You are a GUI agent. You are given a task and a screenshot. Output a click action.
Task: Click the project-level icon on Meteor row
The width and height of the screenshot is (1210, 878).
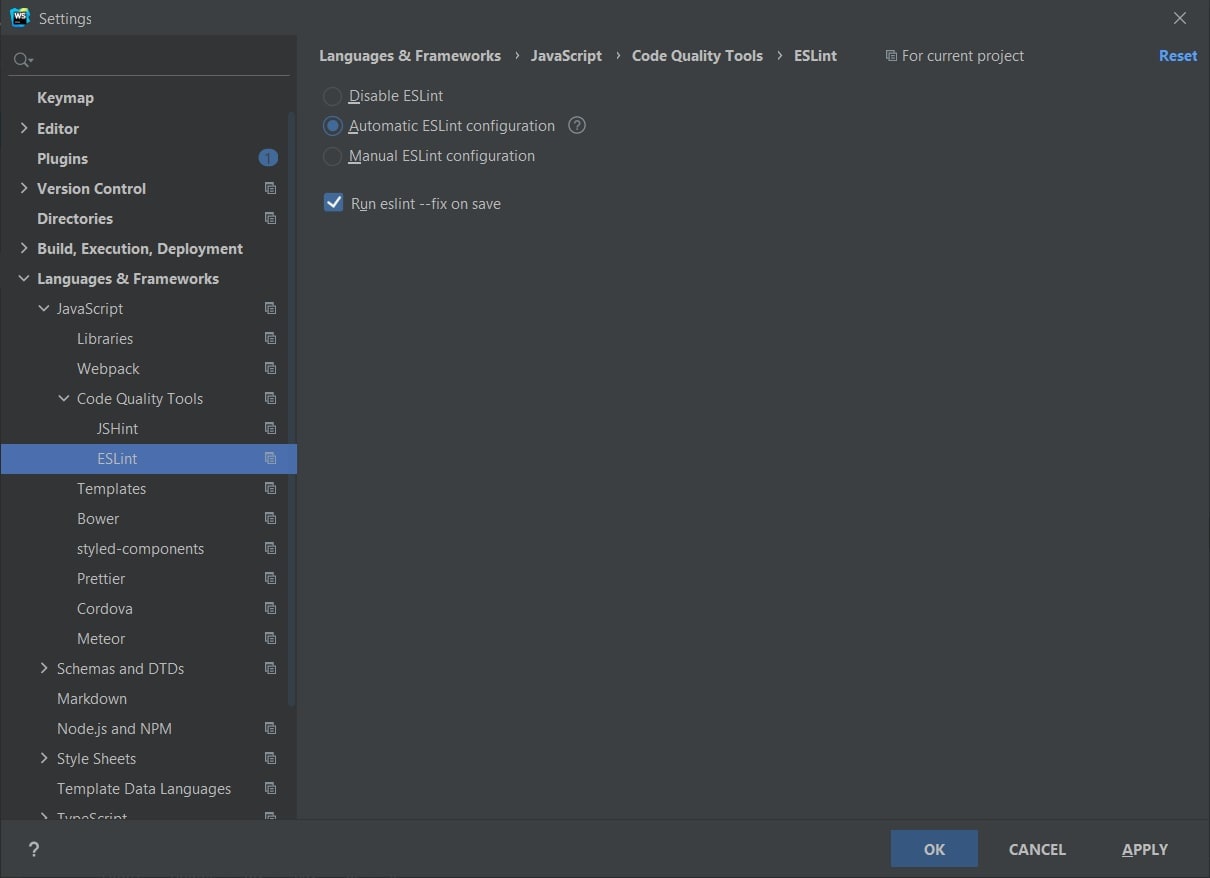click(270, 638)
